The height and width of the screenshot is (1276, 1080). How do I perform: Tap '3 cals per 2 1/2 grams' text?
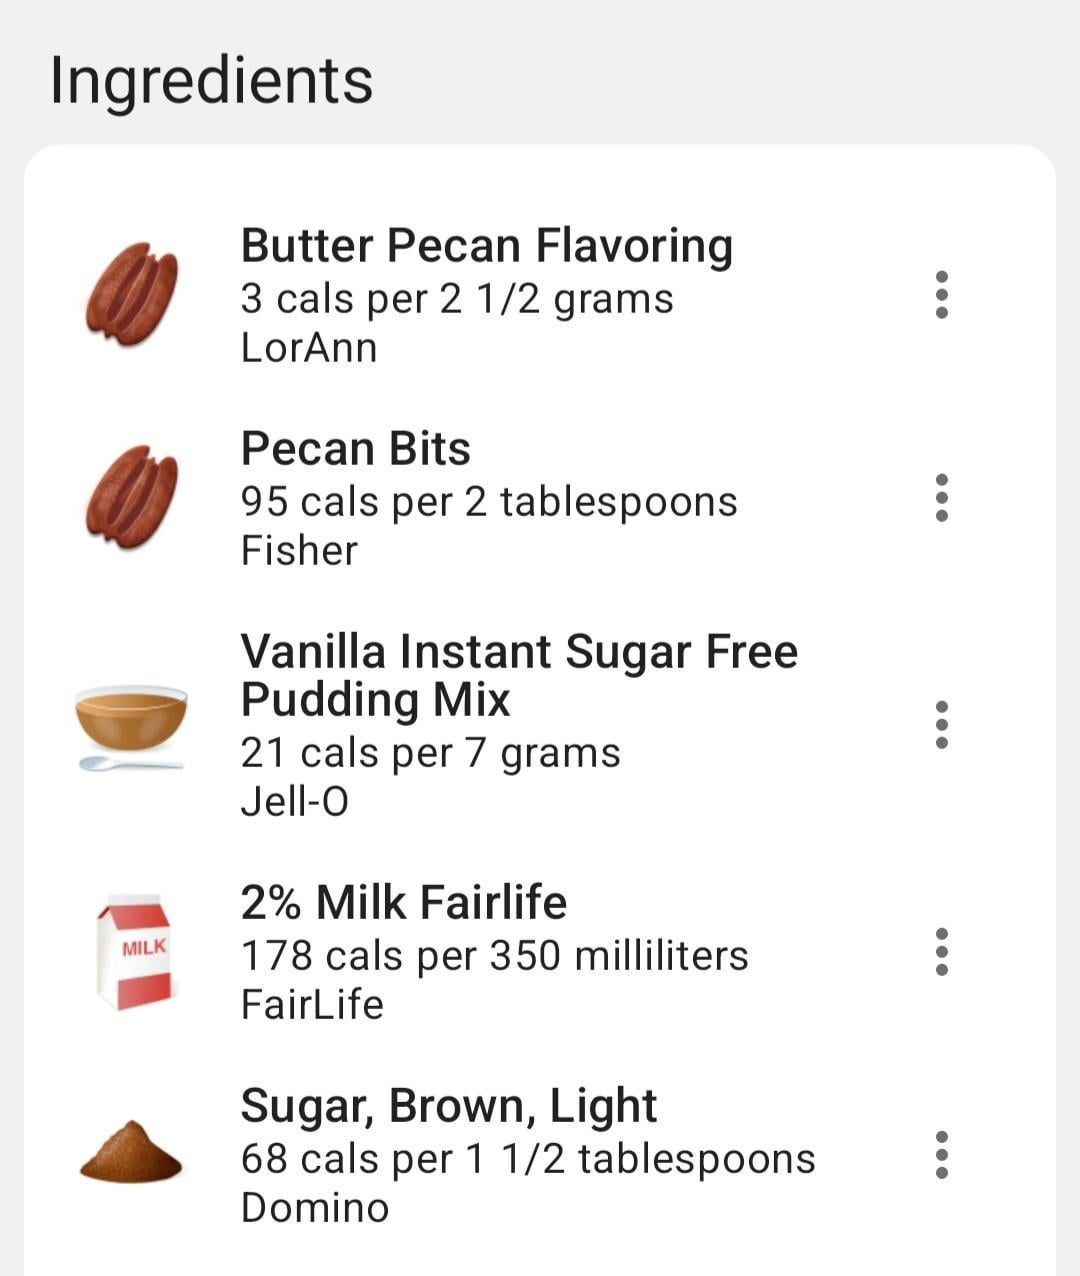tap(457, 299)
